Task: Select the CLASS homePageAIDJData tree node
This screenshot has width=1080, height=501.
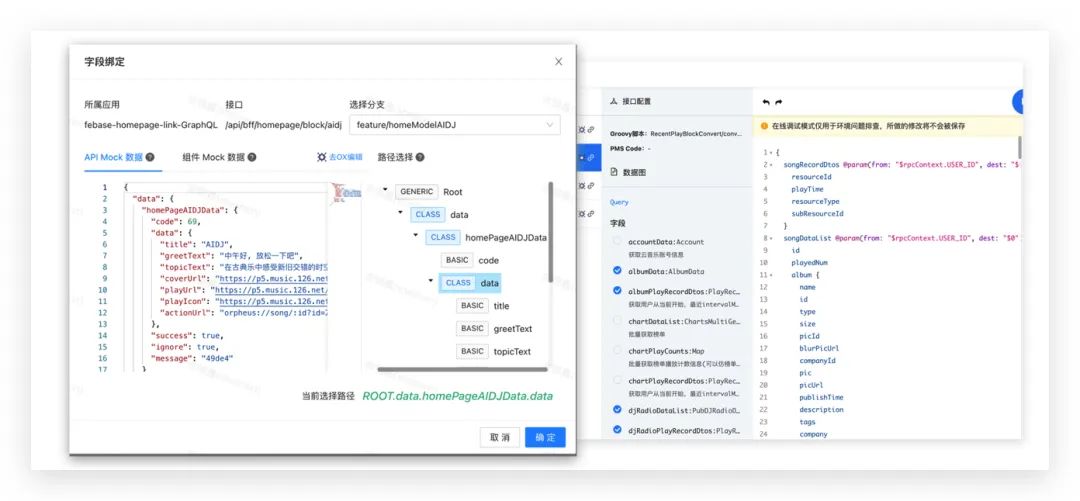Action: point(486,237)
